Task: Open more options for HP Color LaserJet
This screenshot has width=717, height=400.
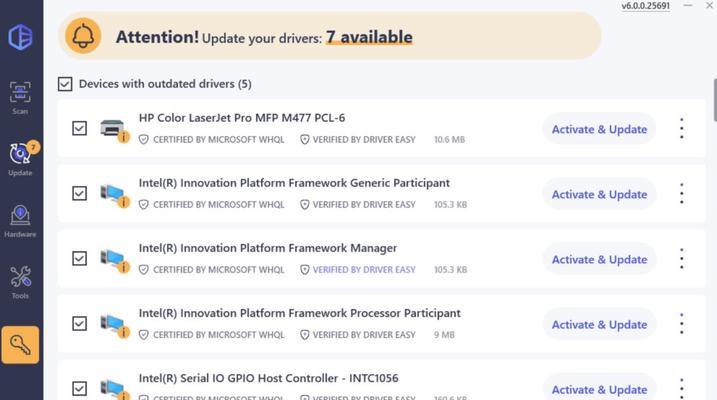Action: point(681,128)
